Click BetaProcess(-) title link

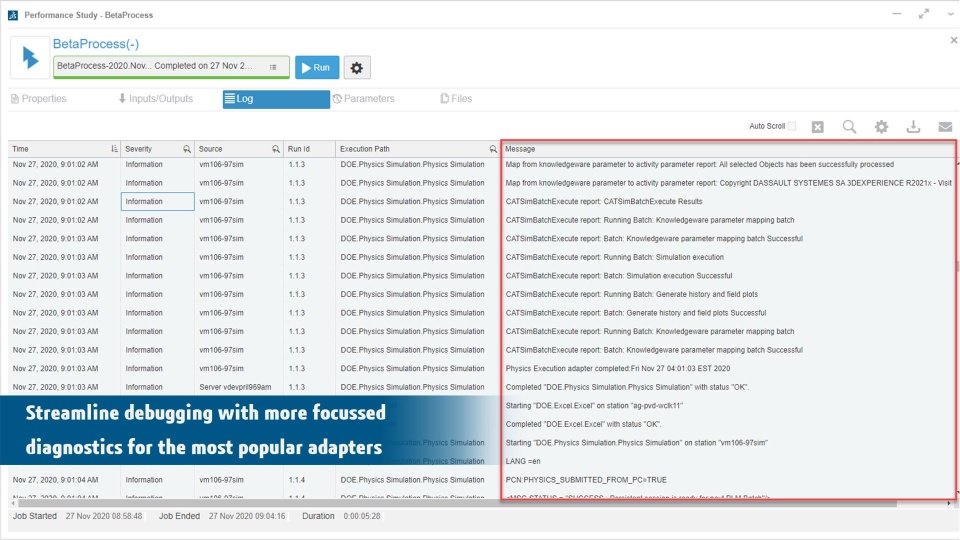(96, 44)
